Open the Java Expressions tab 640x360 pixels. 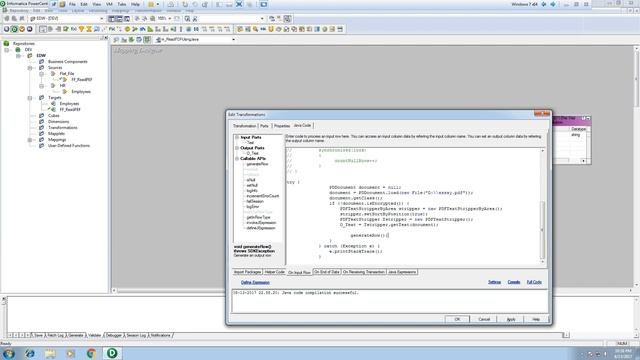(x=402, y=272)
